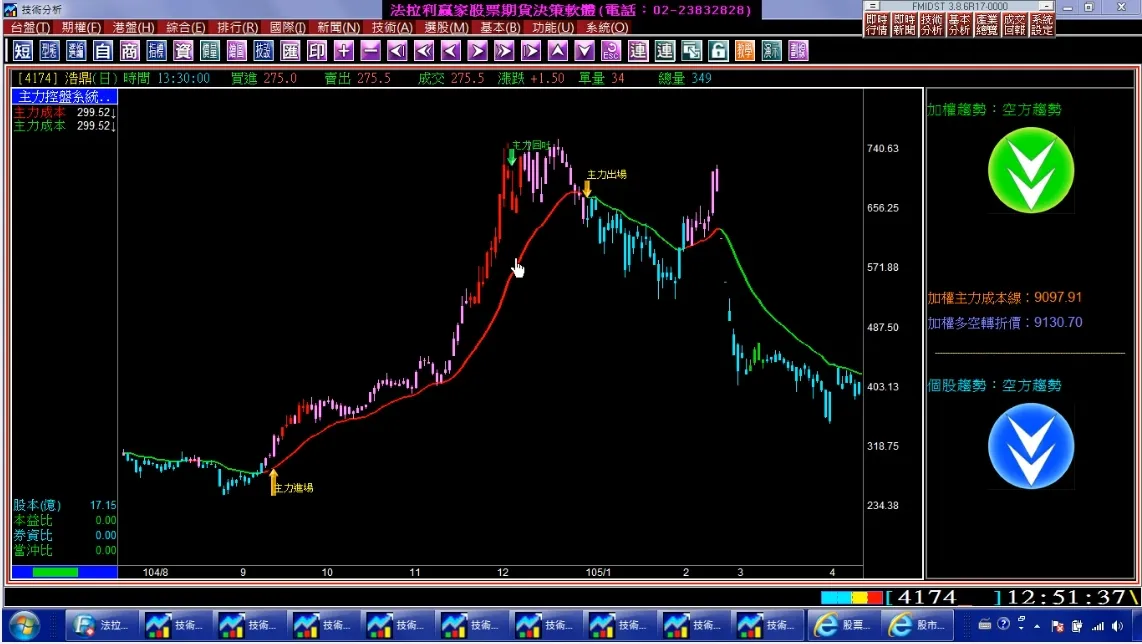The height and width of the screenshot is (644, 1142).
Task: Click the 匯 export toolbar icon
Action: pos(290,51)
